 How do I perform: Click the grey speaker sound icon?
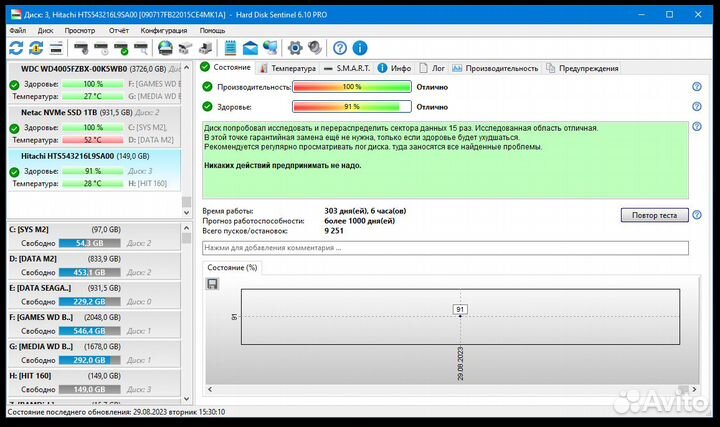pyautogui.click(x=315, y=48)
